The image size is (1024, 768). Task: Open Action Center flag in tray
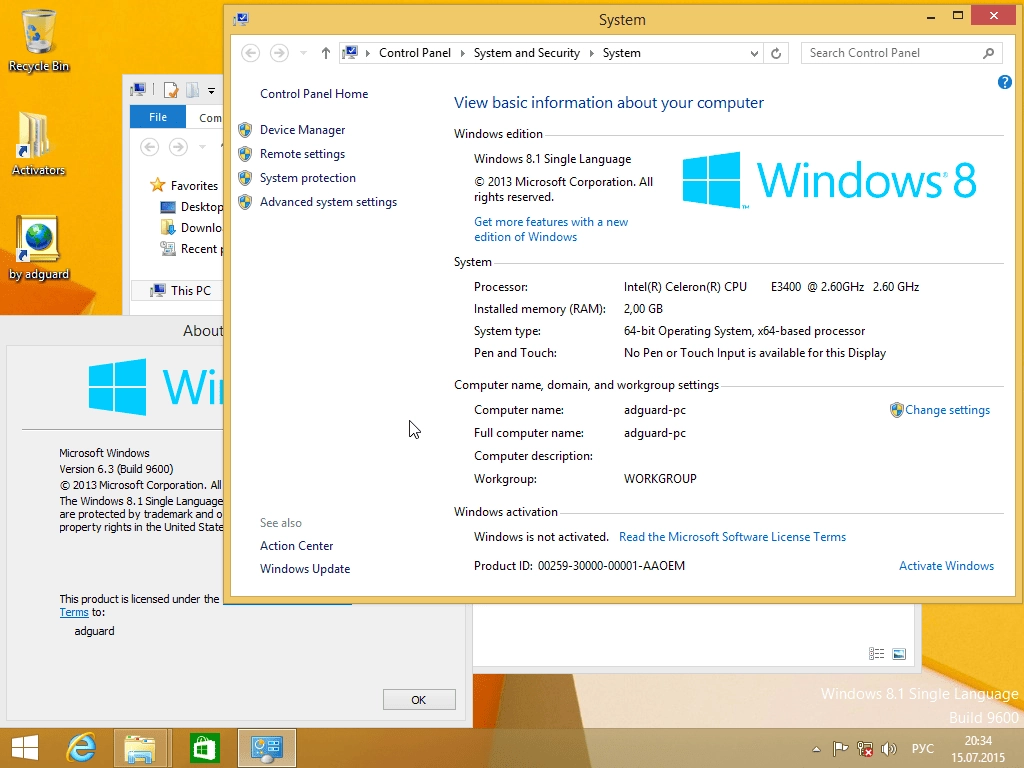tap(840, 749)
